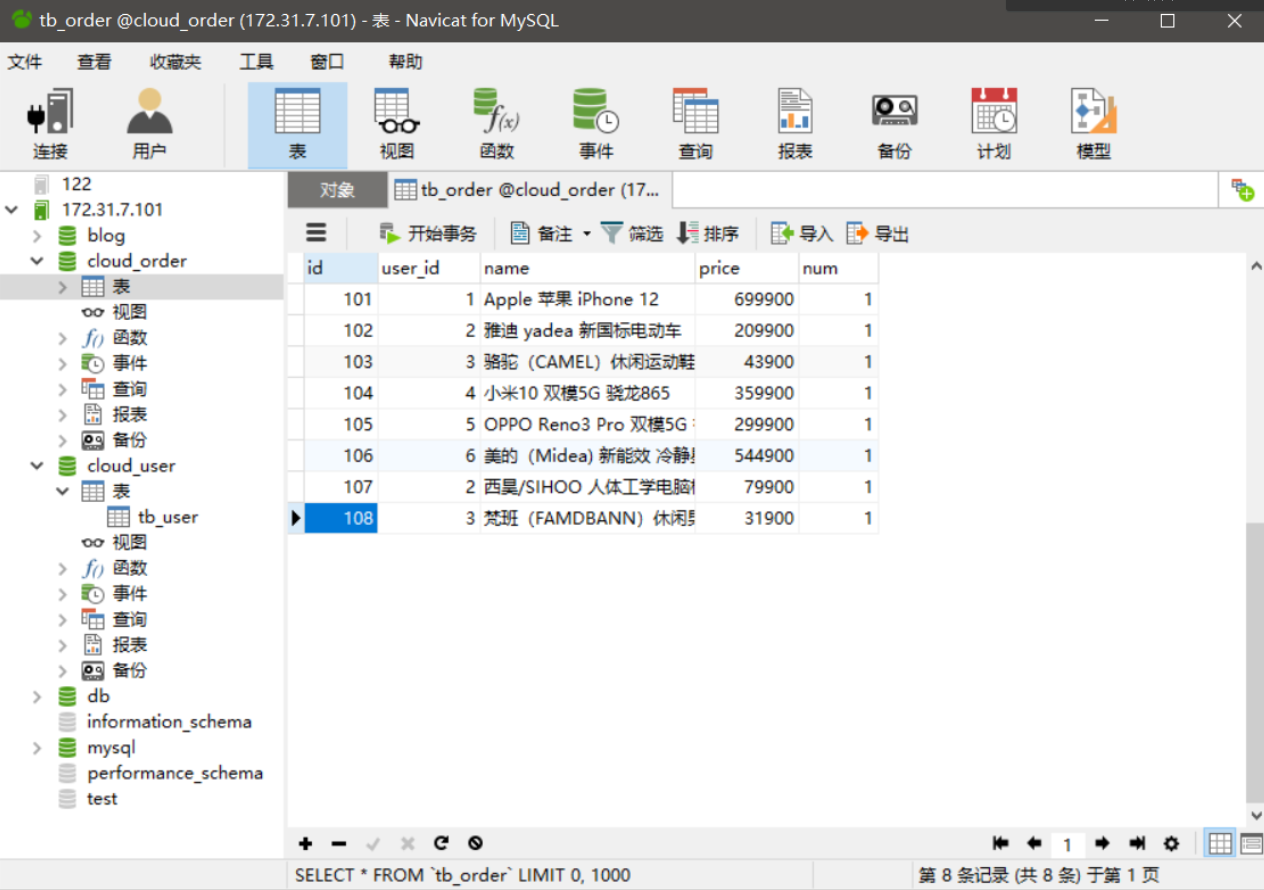Click the price cell 359900
This screenshot has height=890, width=1264.
[746, 393]
